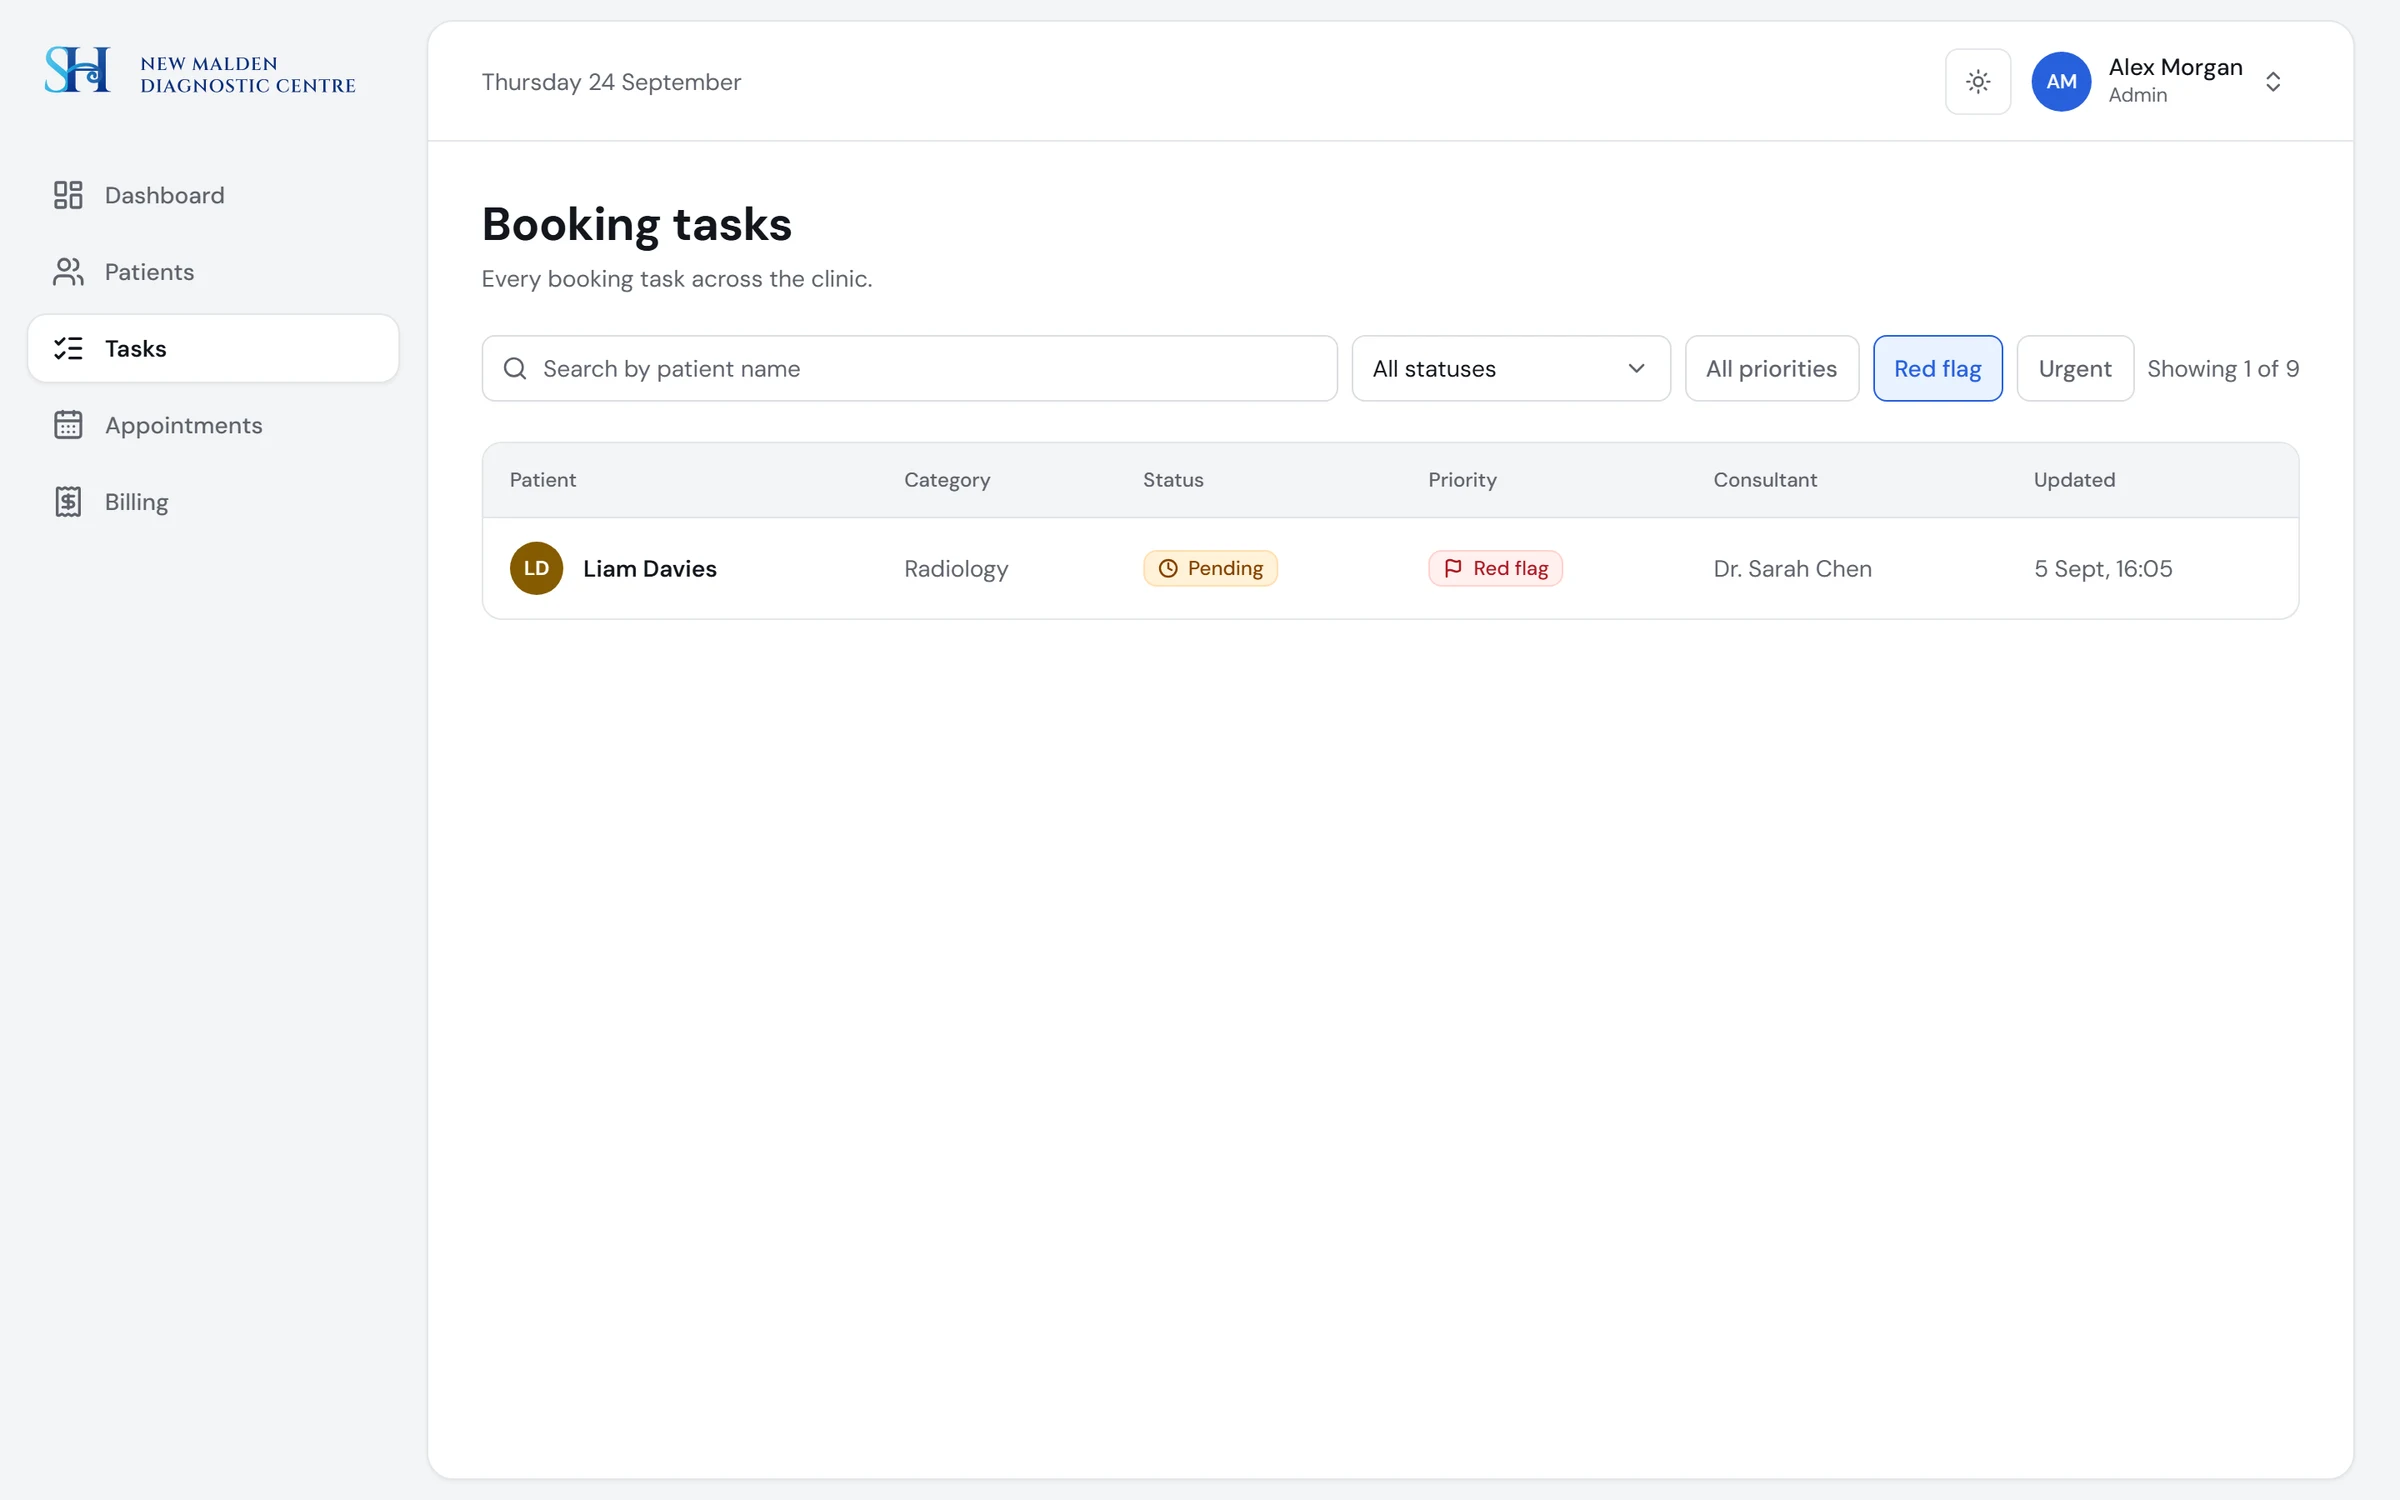This screenshot has height=1500, width=2400.
Task: Click the Dr. Sarah Chen consultant cell
Action: coord(1792,569)
